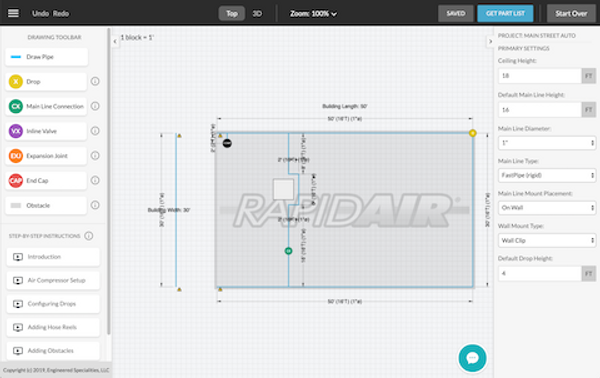Select the Main Line Connection tool
This screenshot has height=378, width=600.
click(x=46, y=106)
